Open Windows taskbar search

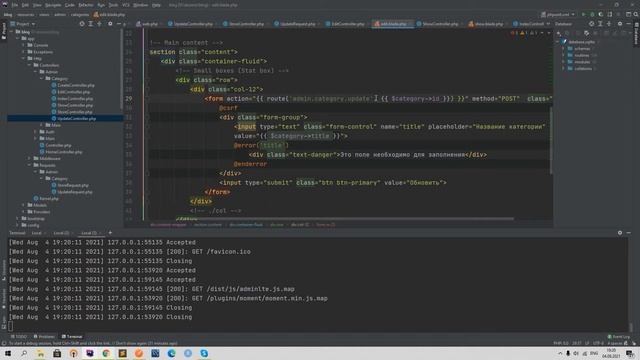coord(24,353)
